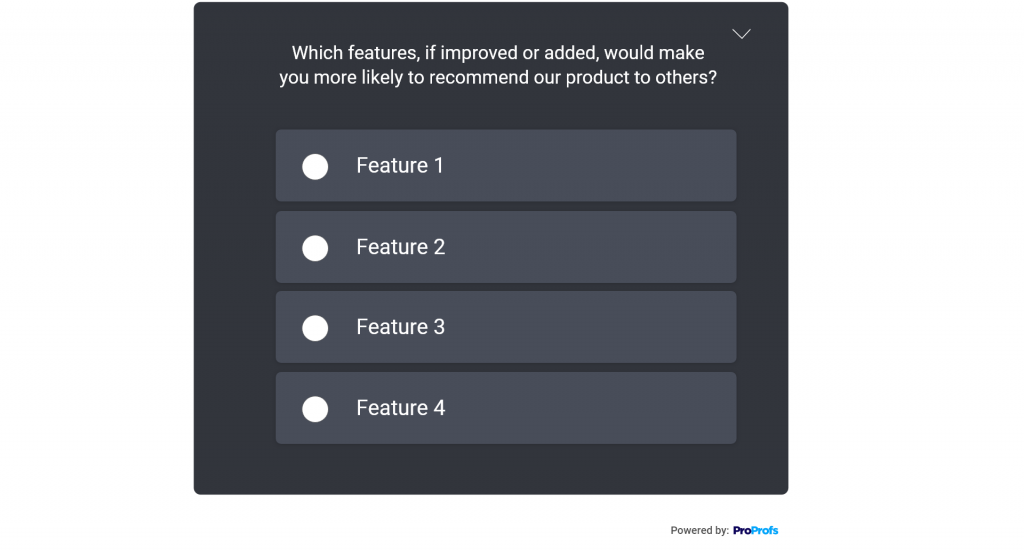Click the "Feature 1" label text

(x=400, y=165)
